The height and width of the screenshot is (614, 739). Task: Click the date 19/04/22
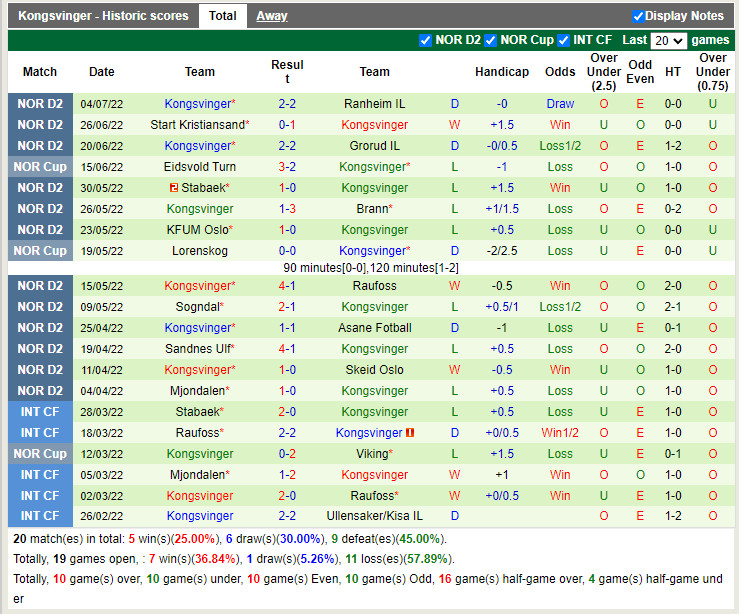(x=101, y=349)
